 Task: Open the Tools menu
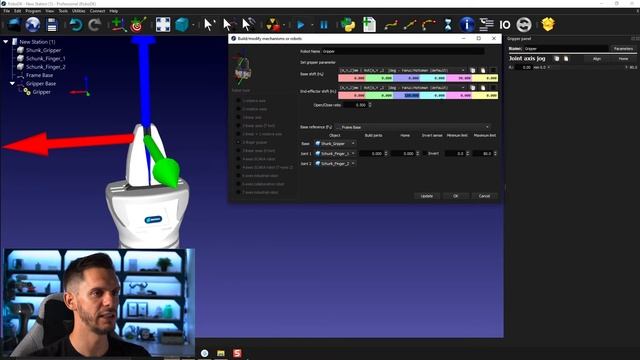click(63, 11)
